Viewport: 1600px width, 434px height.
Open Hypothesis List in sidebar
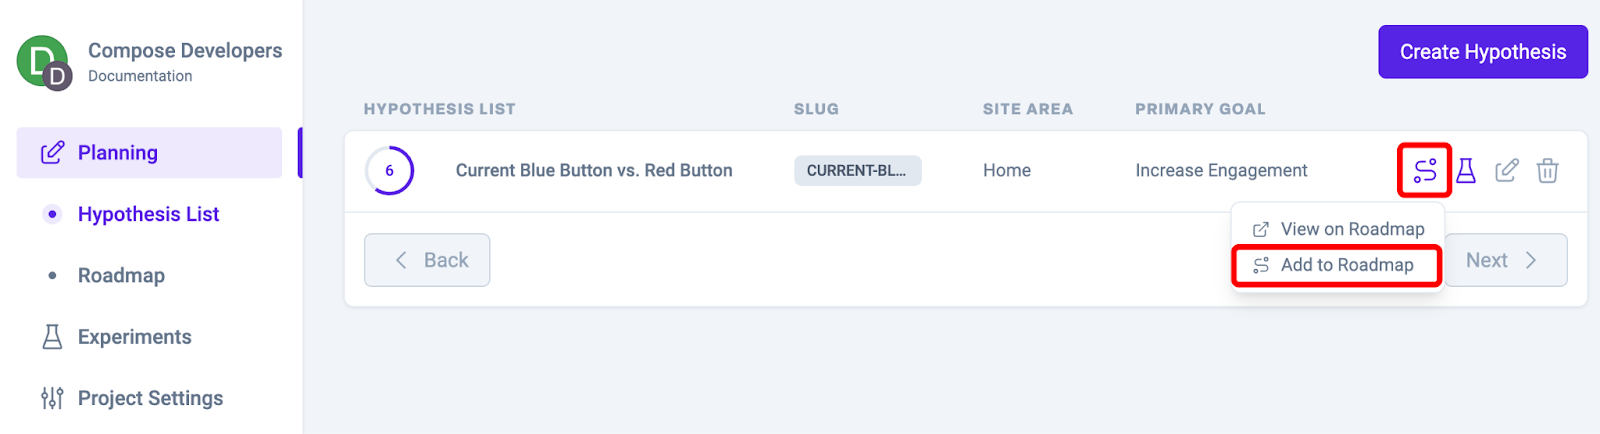pos(148,214)
